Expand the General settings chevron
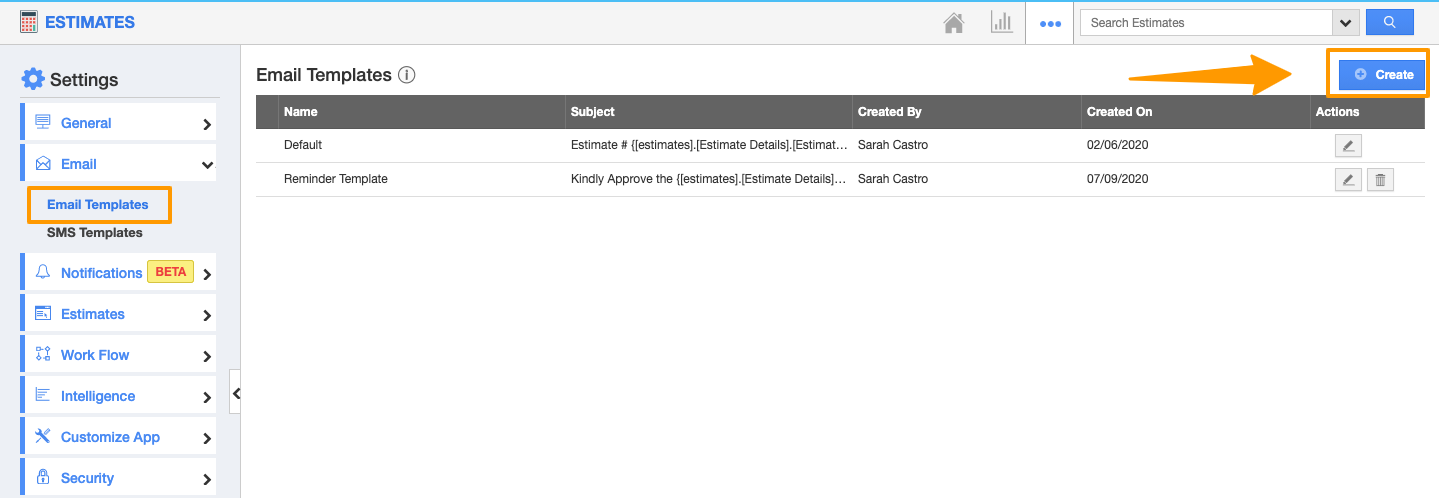This screenshot has width=1439, height=498. tap(207, 125)
